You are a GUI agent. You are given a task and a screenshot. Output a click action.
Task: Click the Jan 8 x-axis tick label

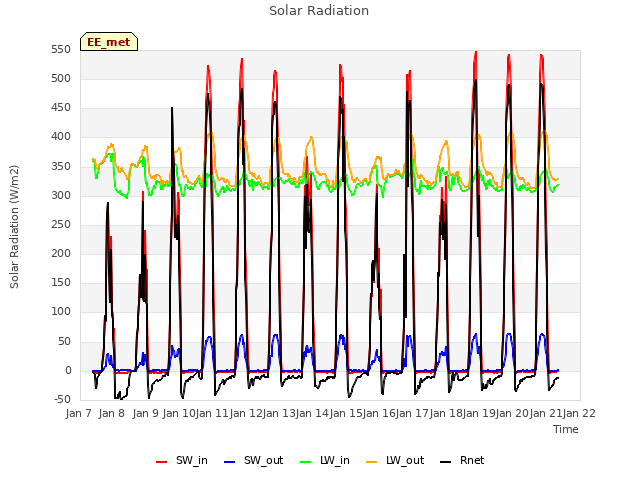tap(111, 413)
